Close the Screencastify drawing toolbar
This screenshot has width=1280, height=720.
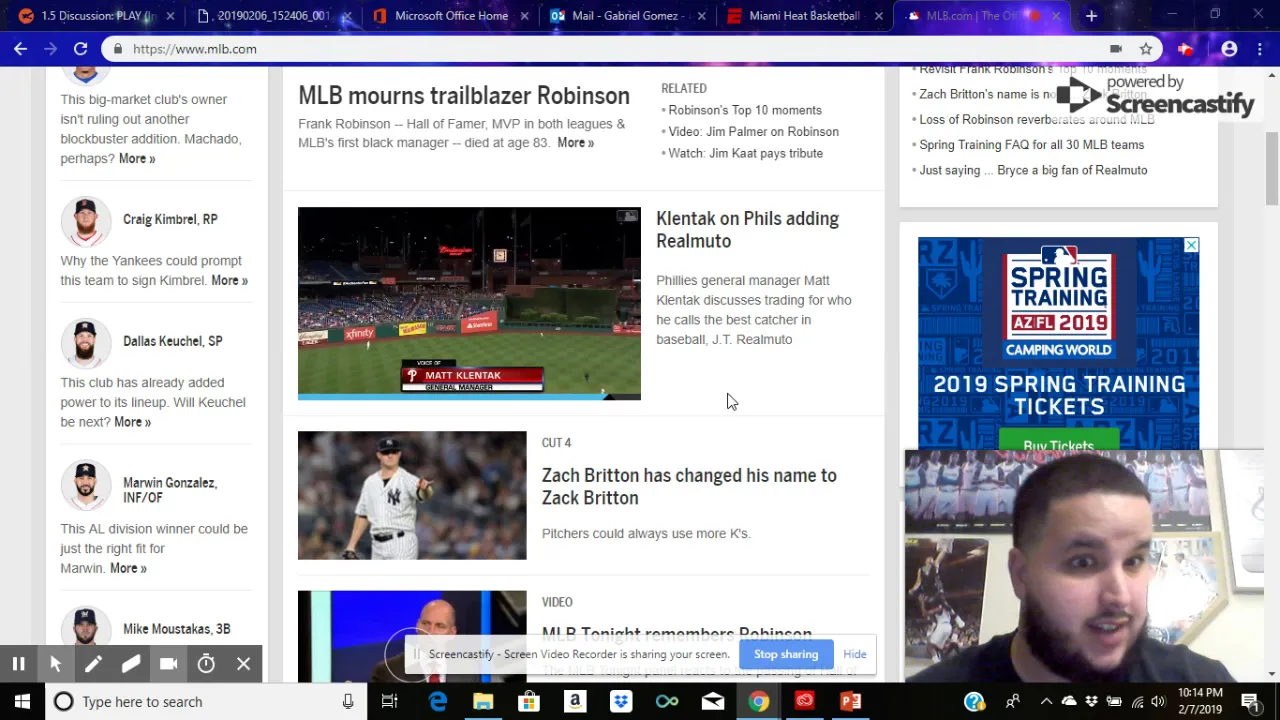tap(243, 664)
